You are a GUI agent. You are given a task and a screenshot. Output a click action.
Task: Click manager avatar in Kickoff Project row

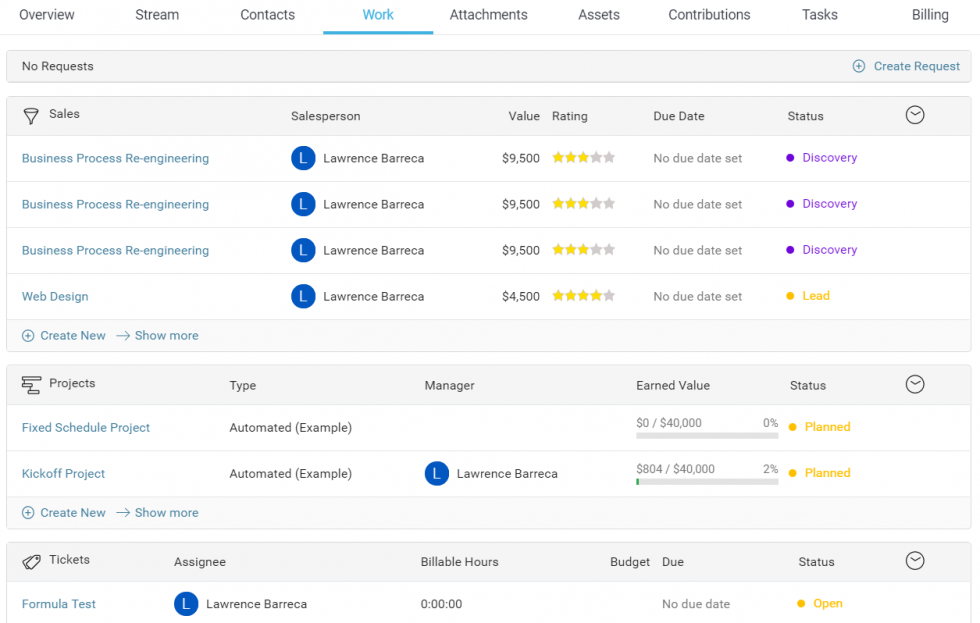436,473
